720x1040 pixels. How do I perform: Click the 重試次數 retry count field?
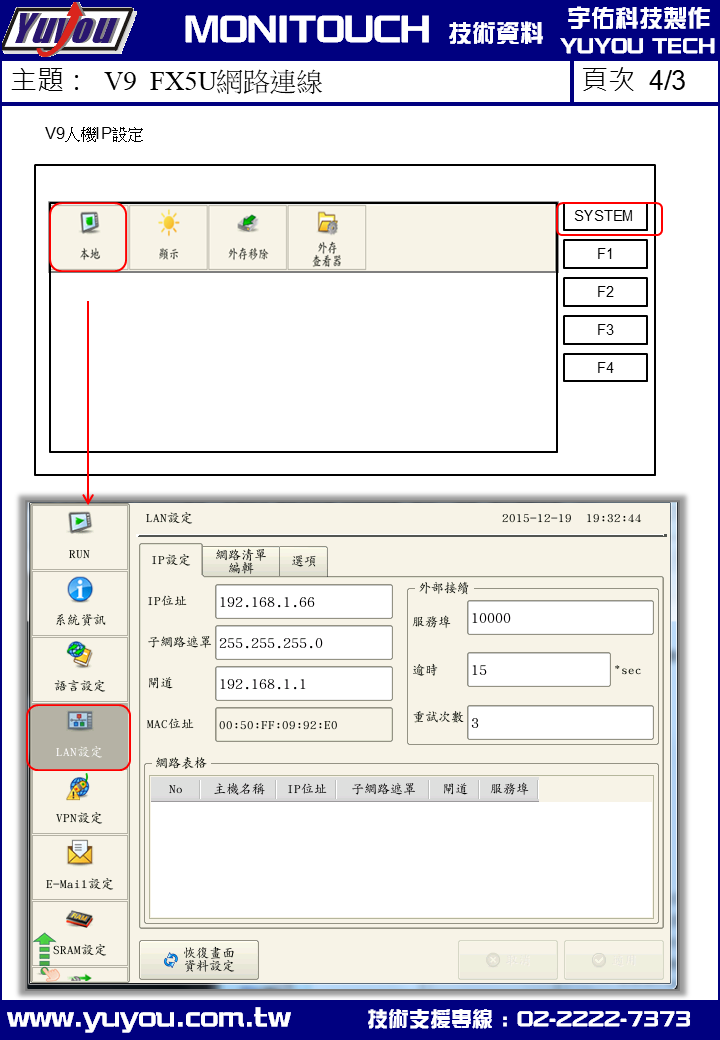[x=560, y=722]
